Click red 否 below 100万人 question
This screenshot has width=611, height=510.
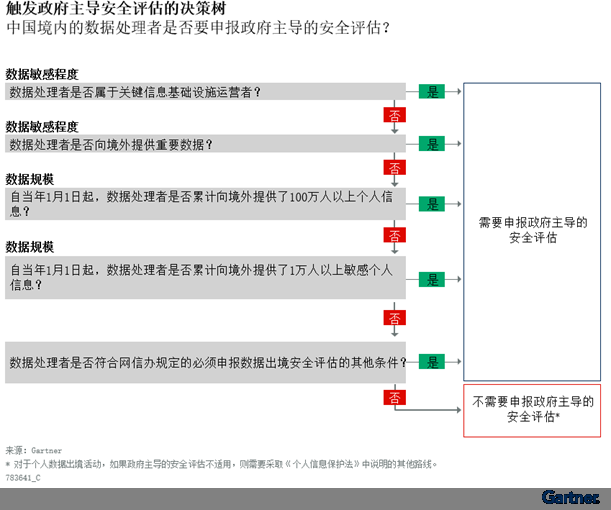(394, 235)
